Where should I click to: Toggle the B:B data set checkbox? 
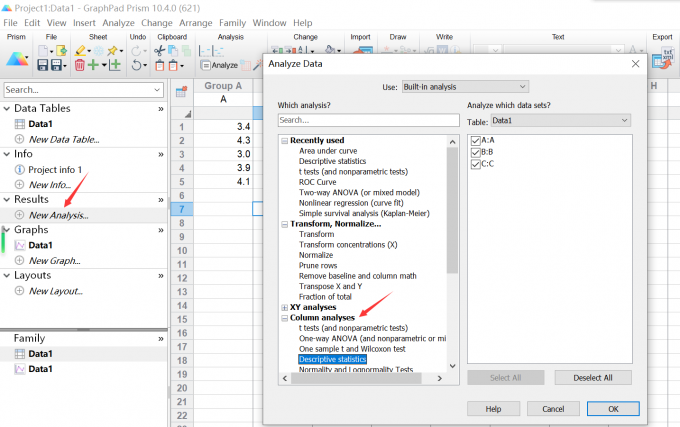[476, 152]
